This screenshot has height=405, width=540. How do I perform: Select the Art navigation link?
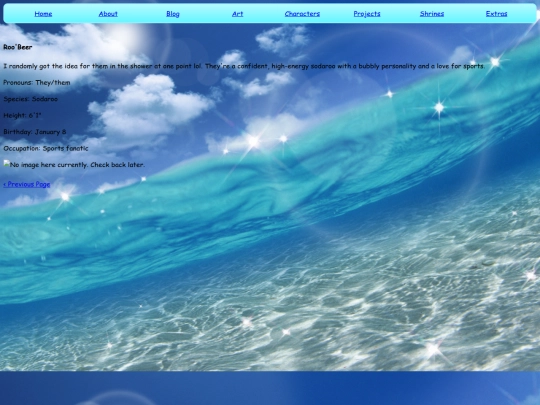point(237,14)
